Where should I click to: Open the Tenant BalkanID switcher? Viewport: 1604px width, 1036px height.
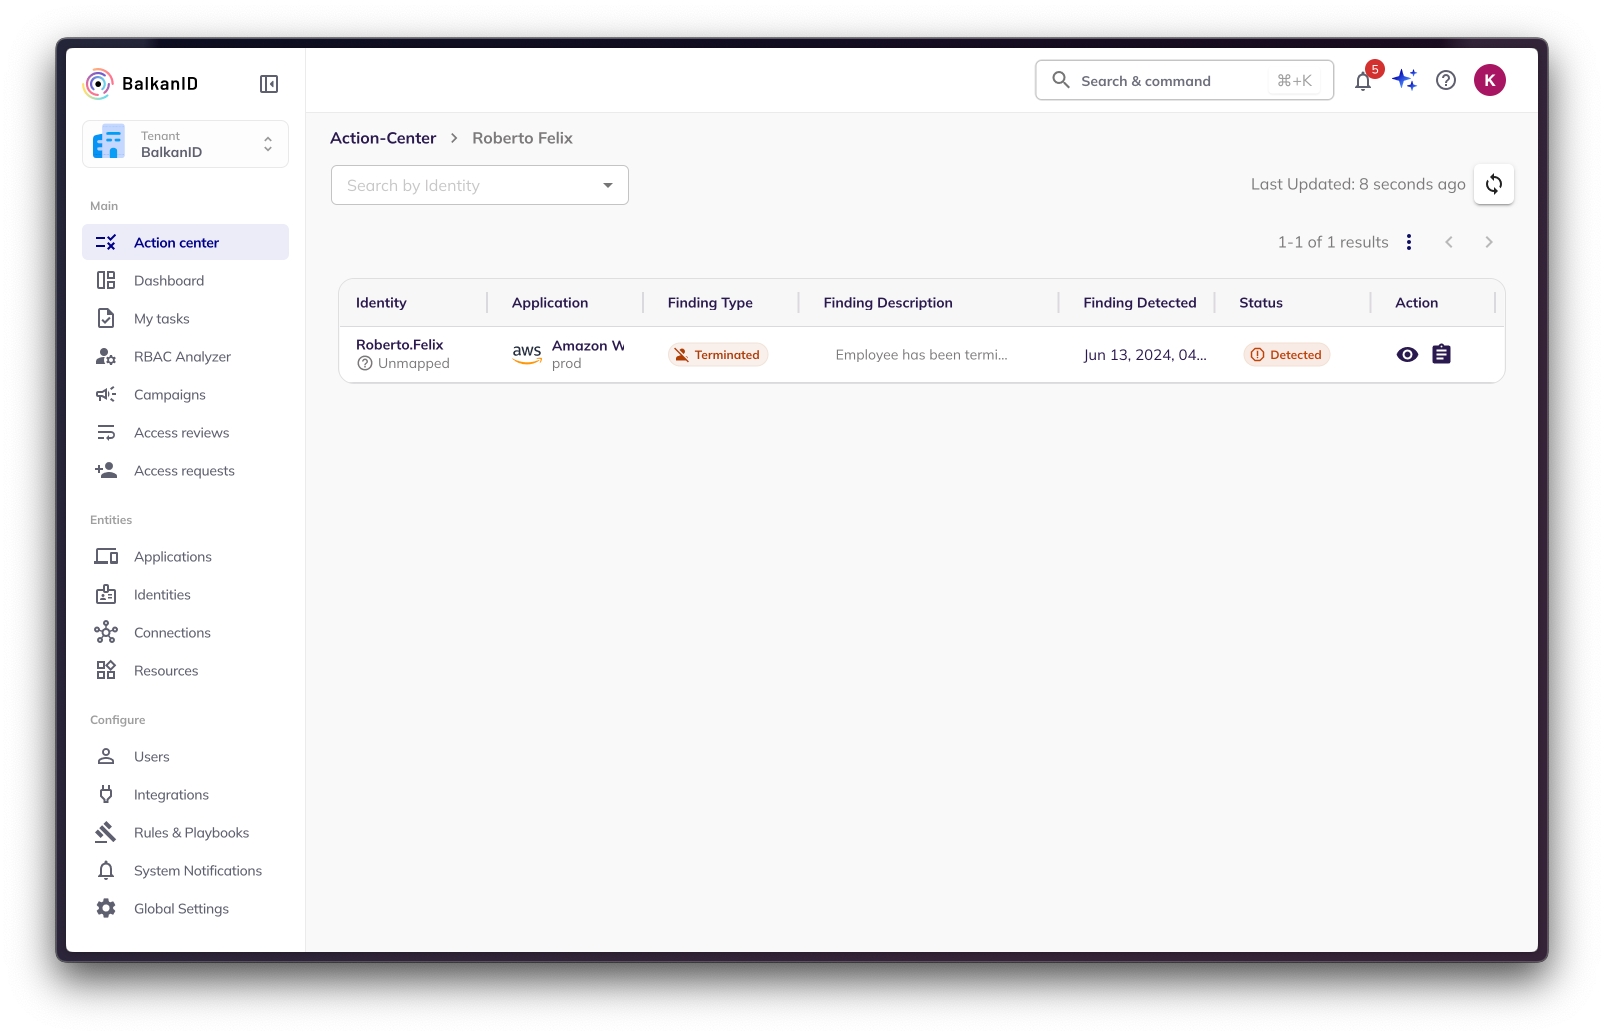click(x=185, y=144)
